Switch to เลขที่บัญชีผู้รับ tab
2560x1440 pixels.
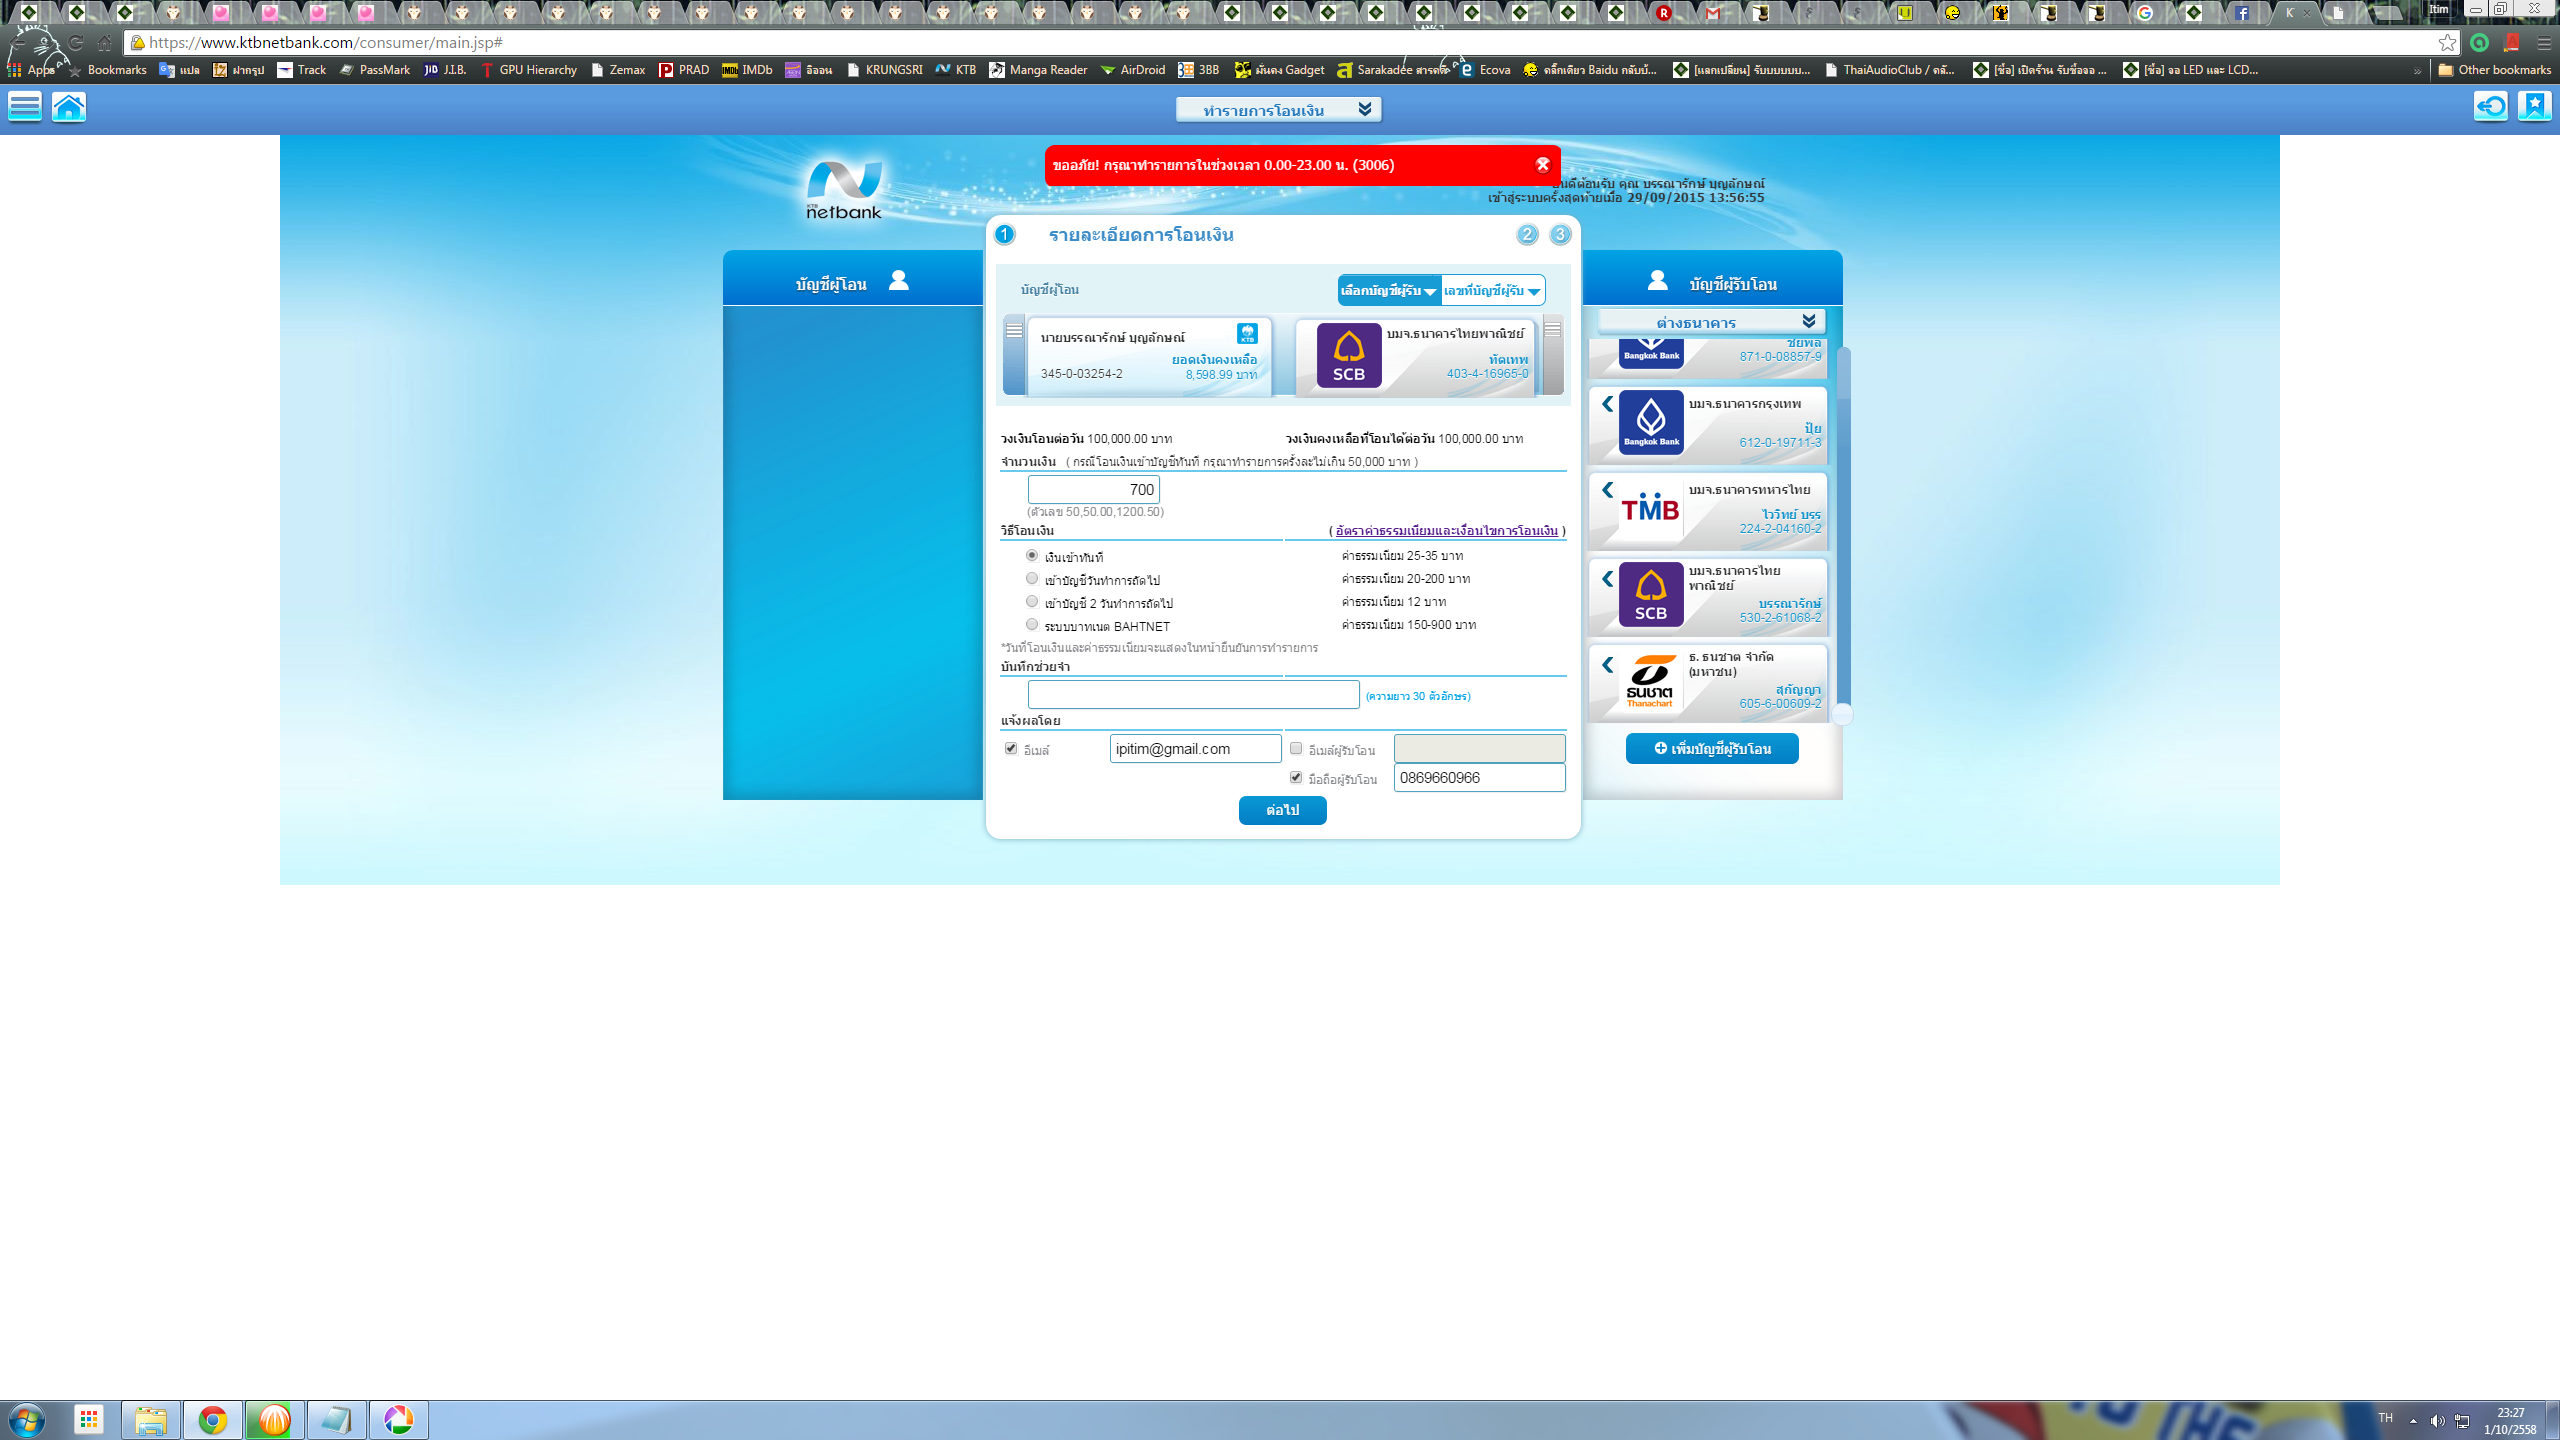(x=1492, y=291)
